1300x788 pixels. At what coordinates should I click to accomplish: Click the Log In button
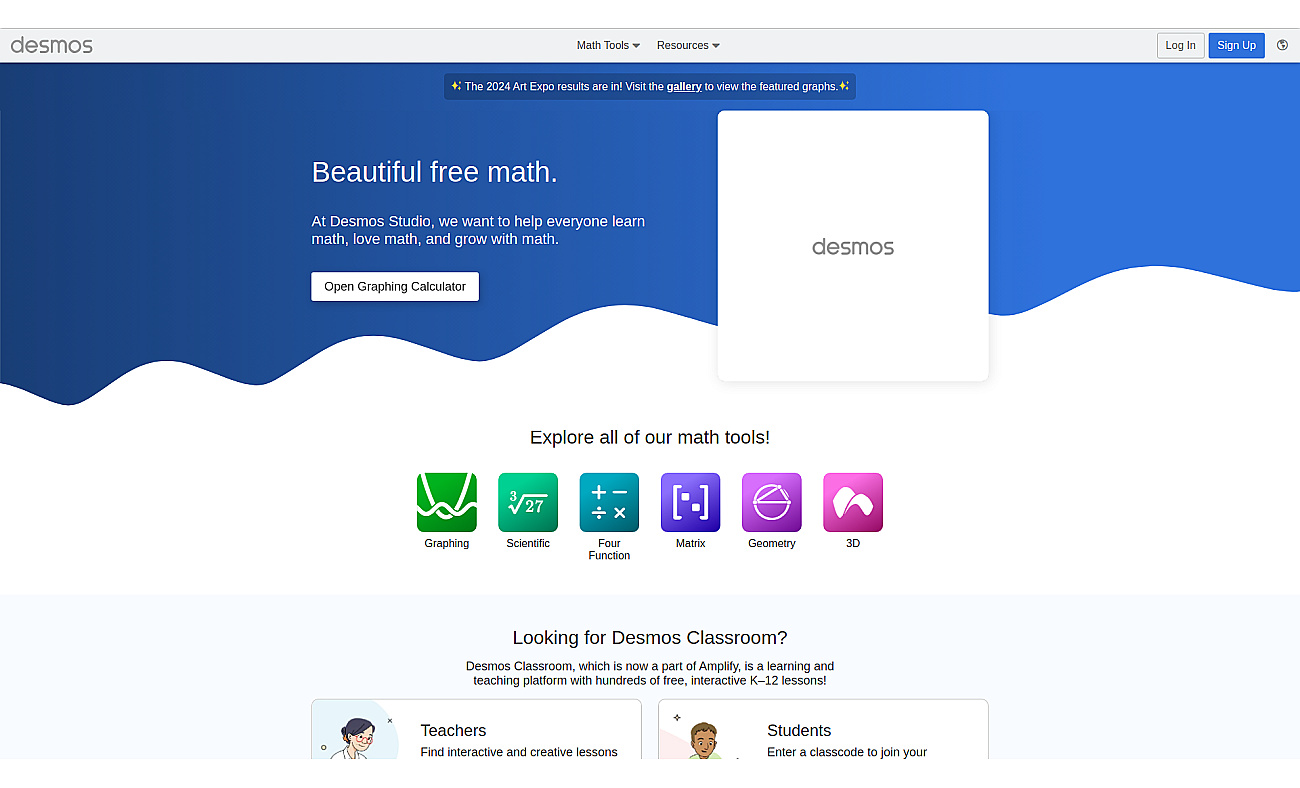coord(1180,45)
